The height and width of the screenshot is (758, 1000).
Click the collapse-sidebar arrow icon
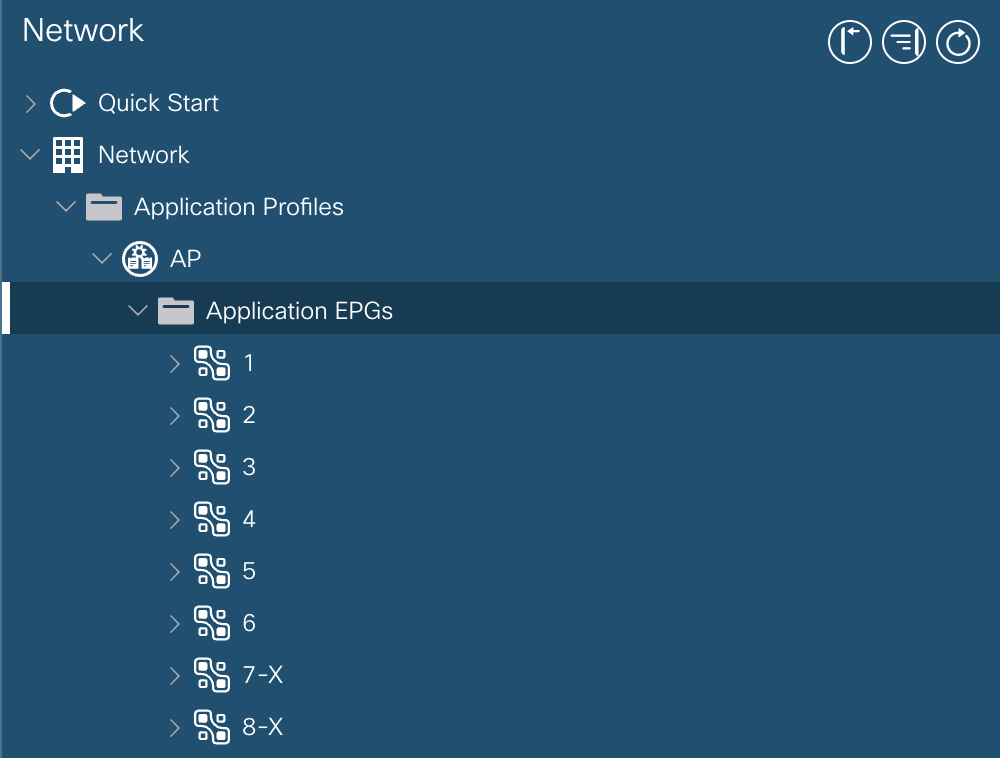[849, 42]
